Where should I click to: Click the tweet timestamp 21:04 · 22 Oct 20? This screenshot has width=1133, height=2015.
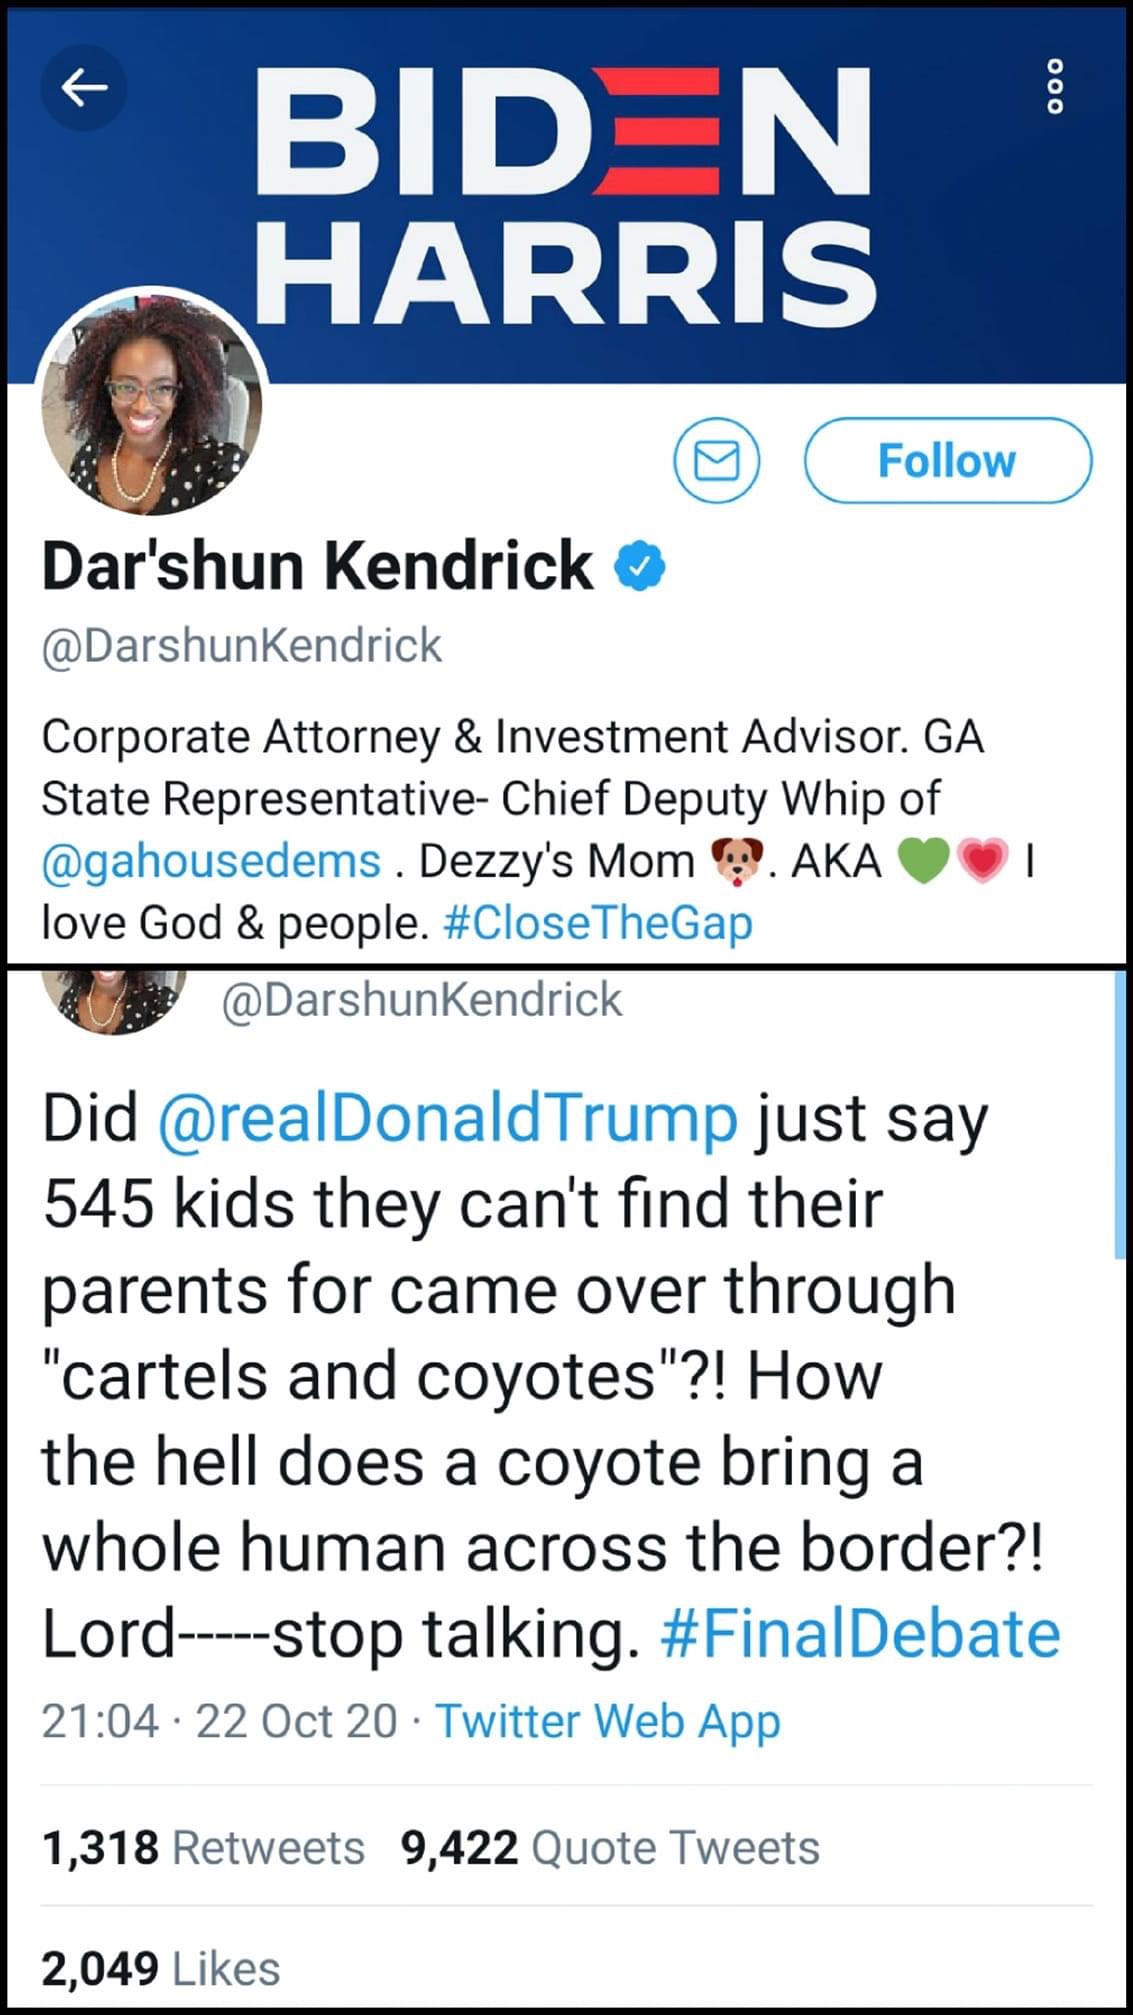pos(219,1721)
